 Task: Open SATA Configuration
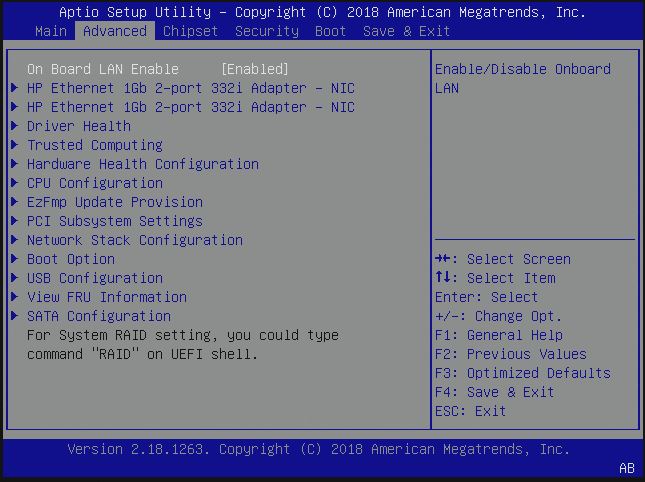98,316
